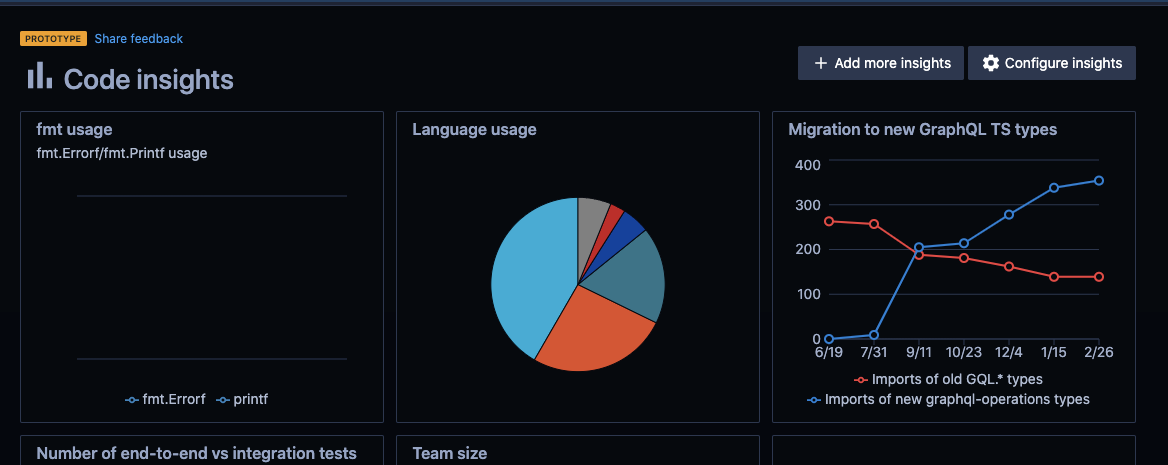Click the Code insights heading
This screenshot has height=465, width=1168.
click(x=149, y=80)
